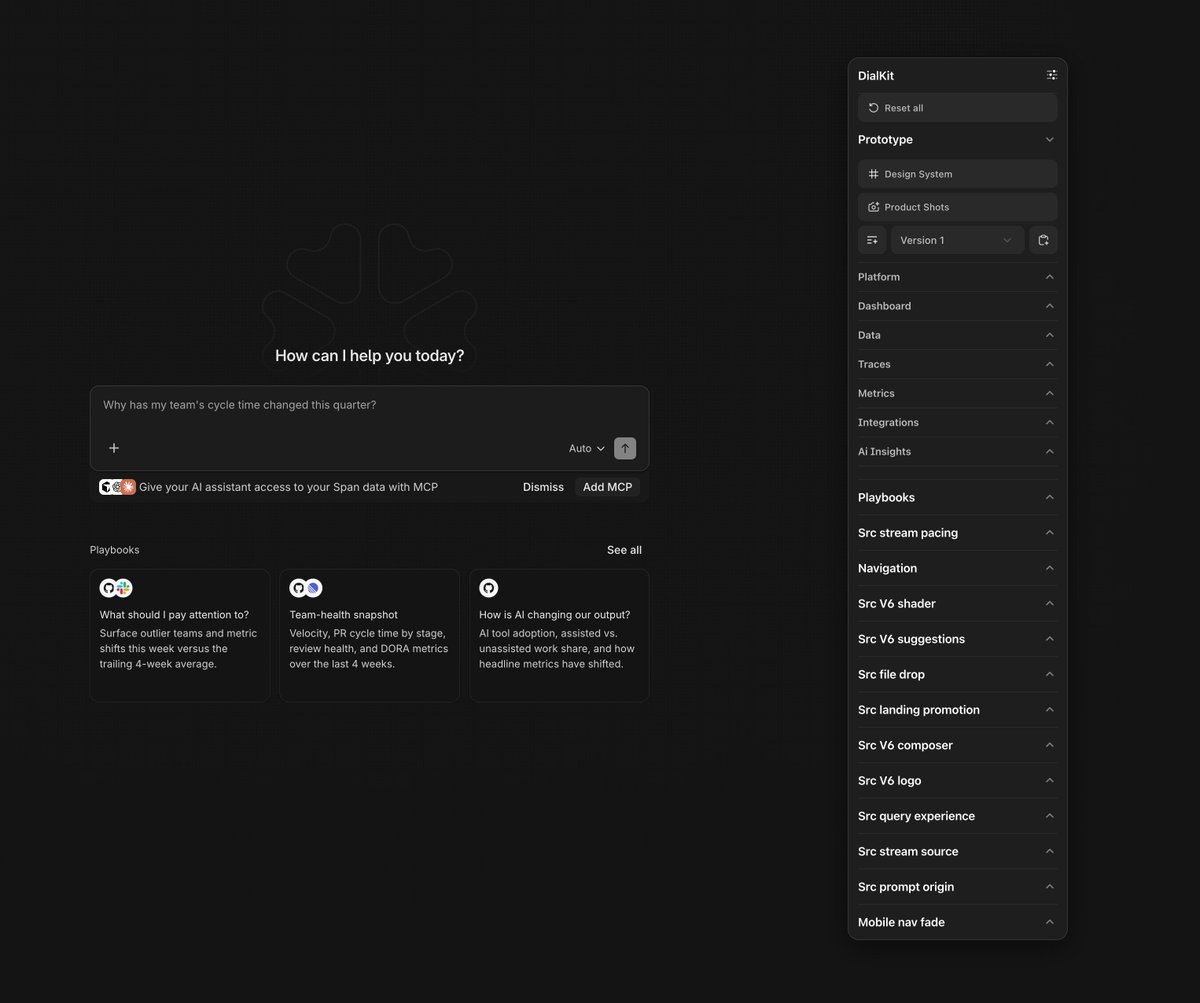Expand the Traces section
The width and height of the screenshot is (1200, 1003).
(957, 364)
